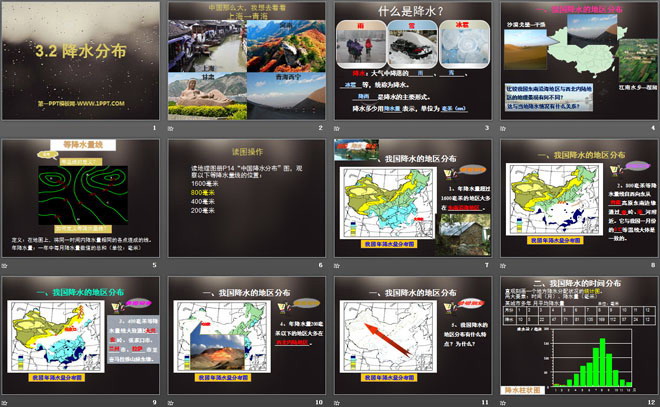Select slide 7 with the cyan precipitation map
This screenshot has width=660, height=407.
413,198
